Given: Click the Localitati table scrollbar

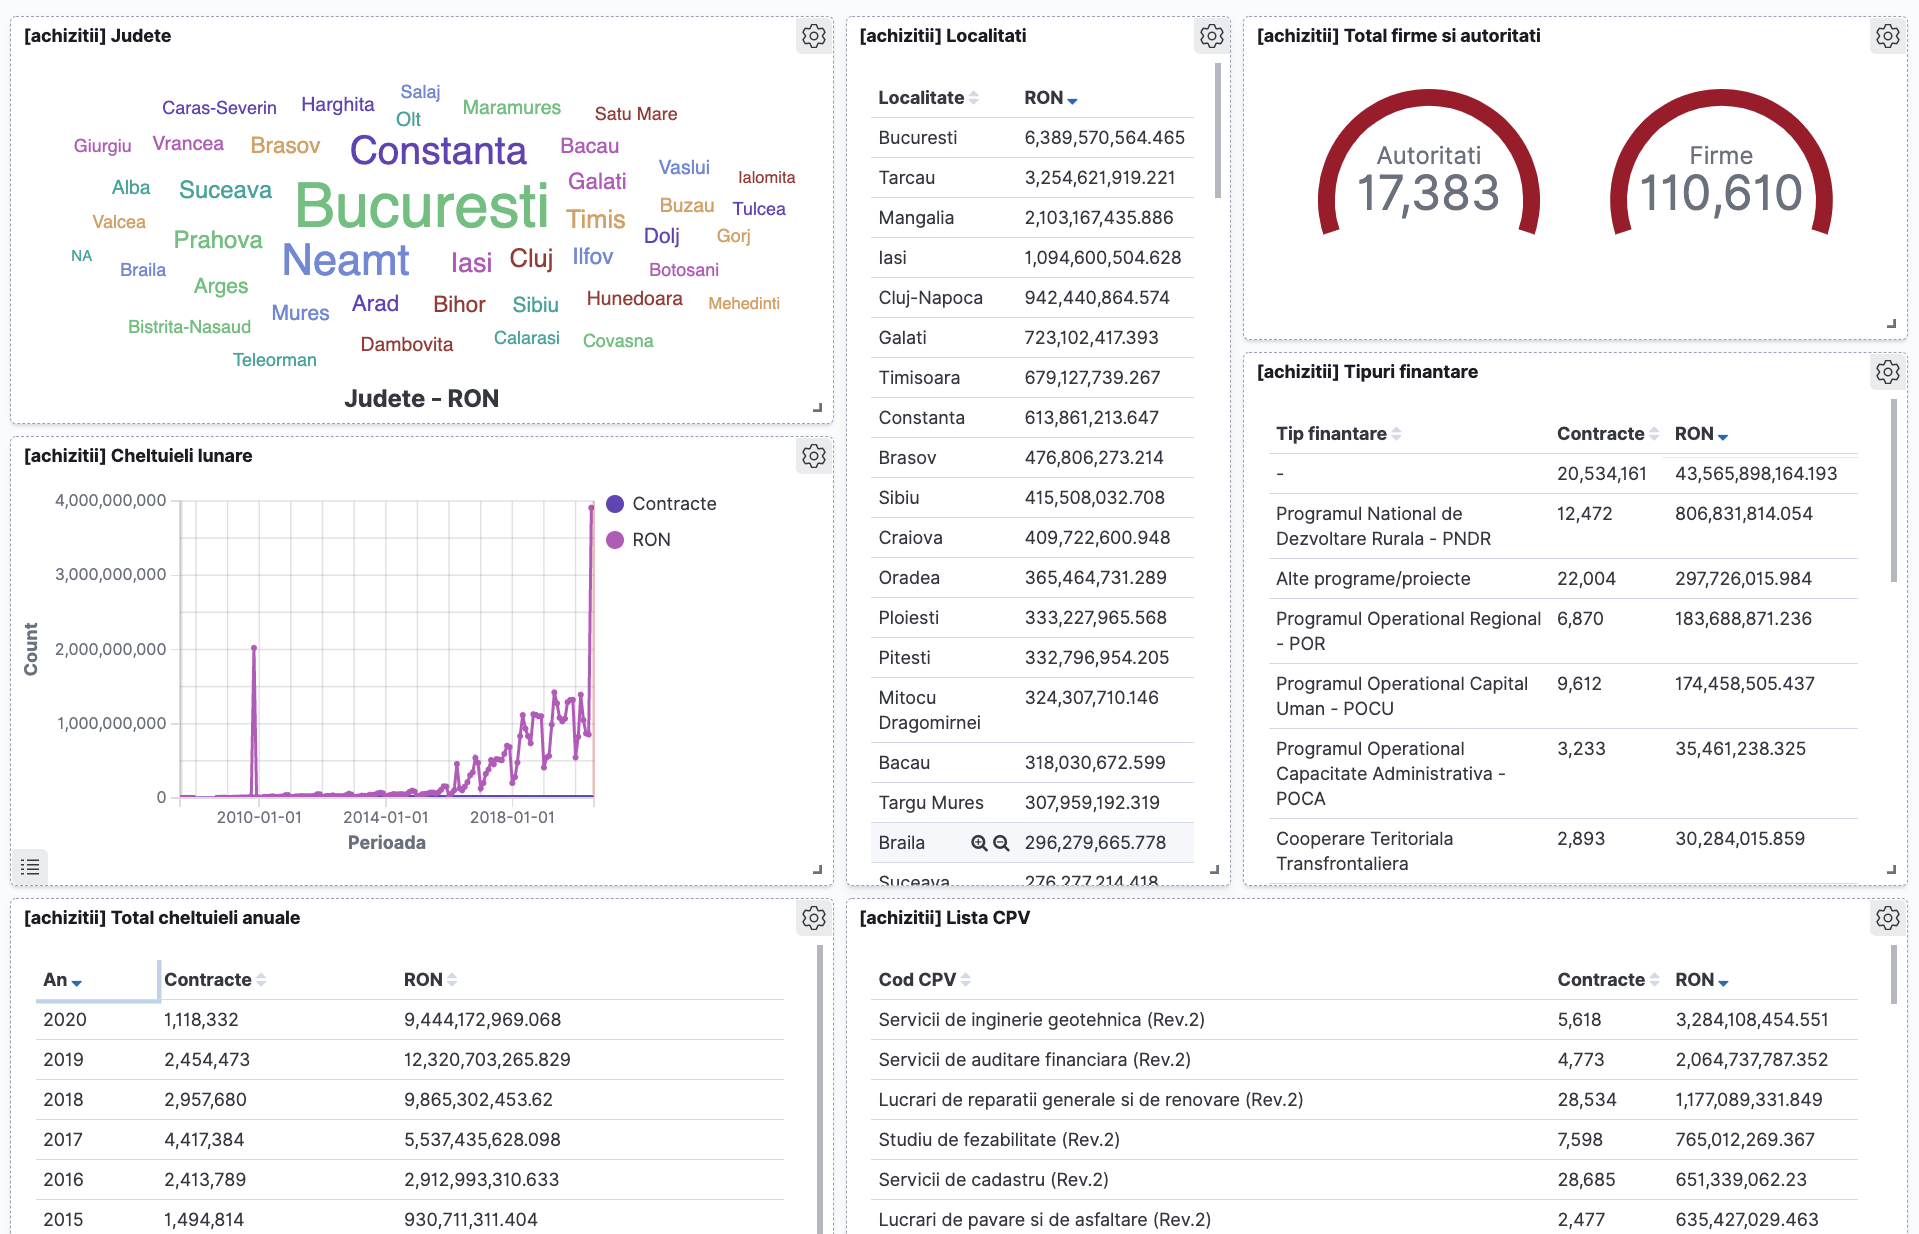Looking at the screenshot, I should pos(1217,130).
